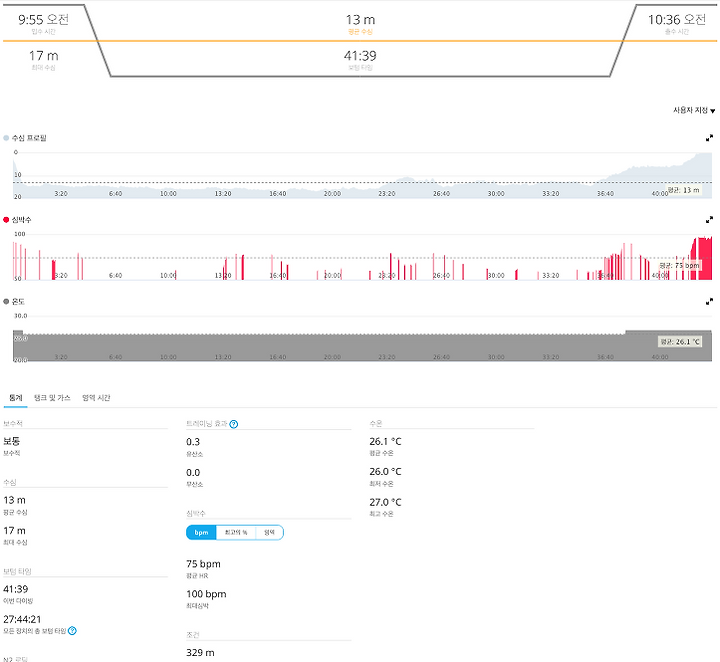Click 41:39 이번 다이빙 value in statistics

coord(16,589)
